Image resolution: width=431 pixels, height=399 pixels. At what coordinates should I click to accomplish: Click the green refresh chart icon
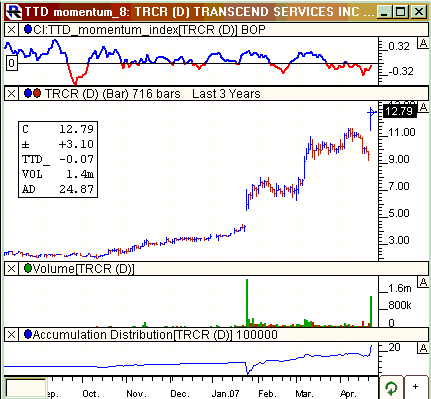pyautogui.click(x=391, y=388)
